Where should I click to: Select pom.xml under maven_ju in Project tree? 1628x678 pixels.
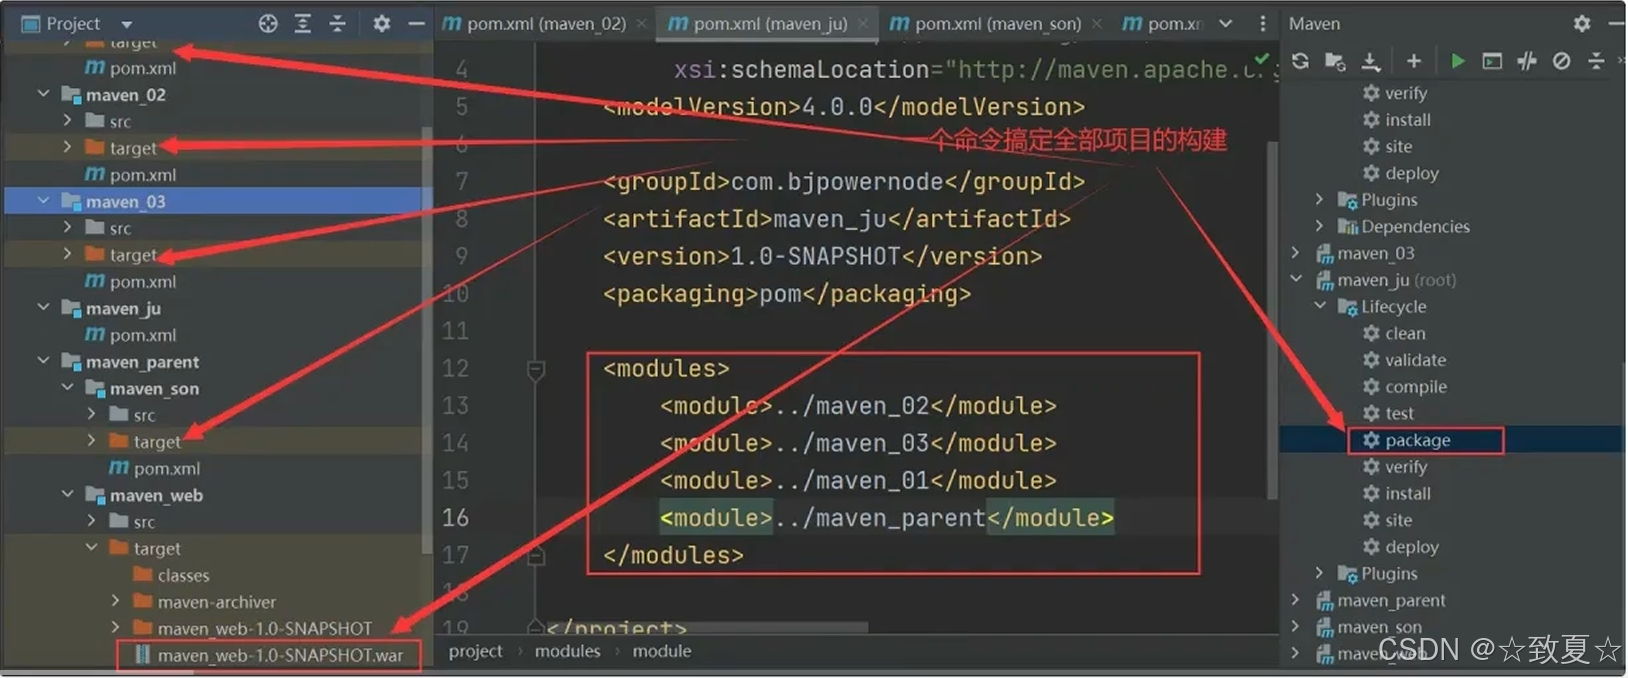pyautogui.click(x=130, y=335)
